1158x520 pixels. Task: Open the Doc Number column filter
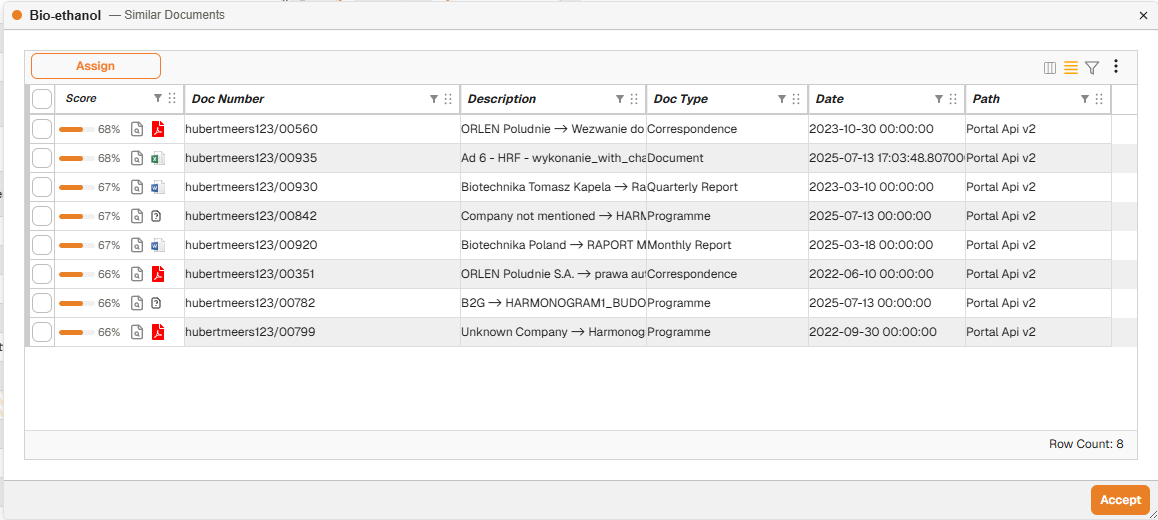tap(434, 98)
